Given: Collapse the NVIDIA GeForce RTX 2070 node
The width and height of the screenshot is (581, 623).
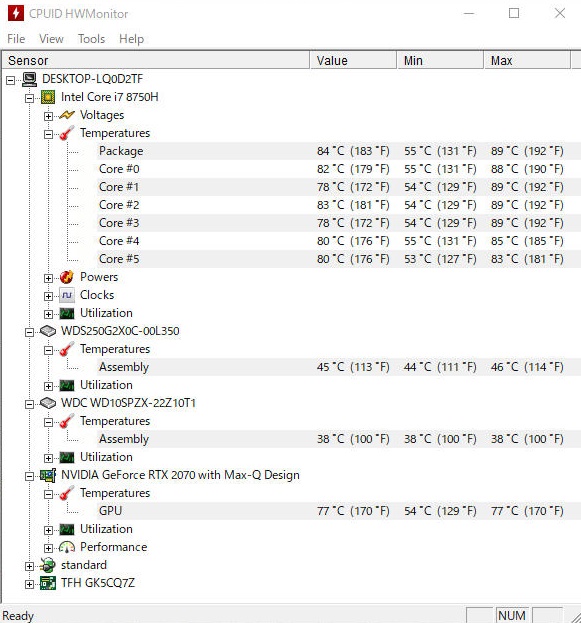Looking at the screenshot, I should [x=29, y=476].
